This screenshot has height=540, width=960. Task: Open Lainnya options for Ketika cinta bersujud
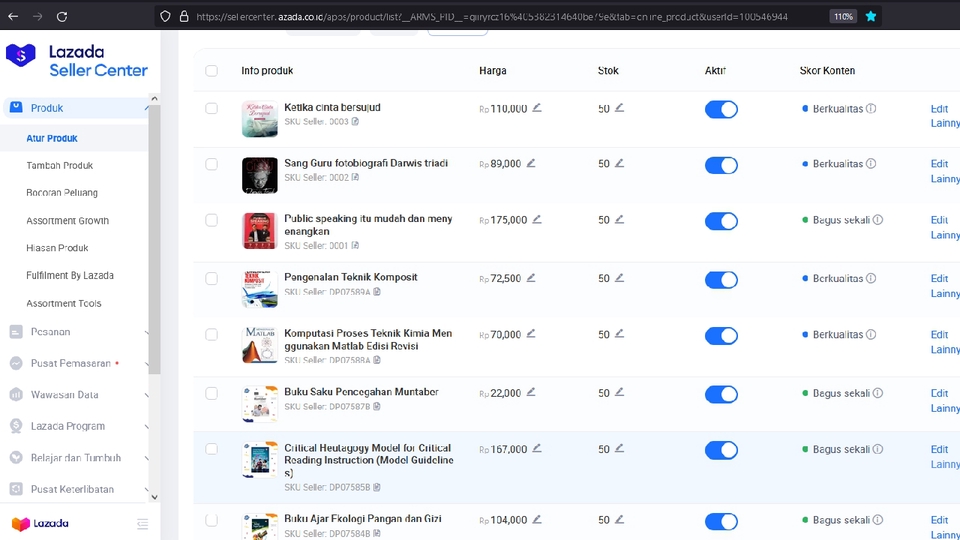(945, 123)
